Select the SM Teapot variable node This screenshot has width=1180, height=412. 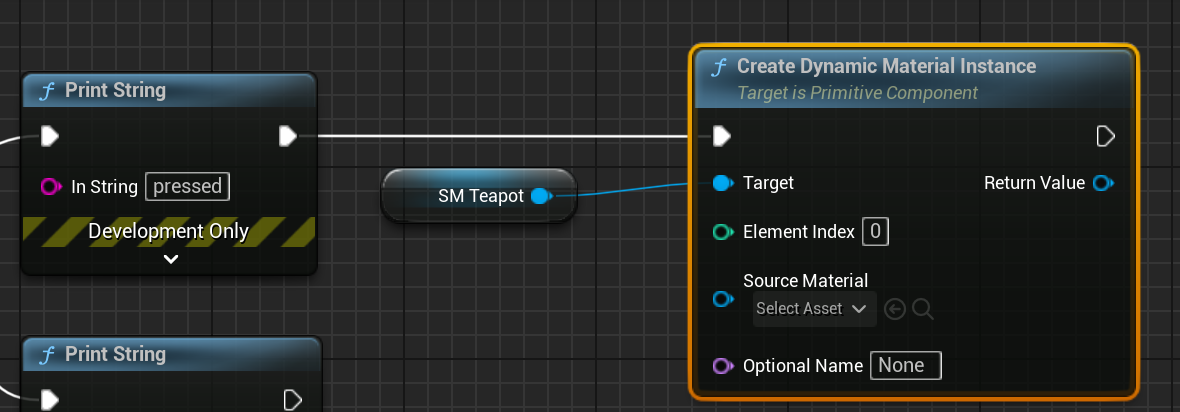pos(479,196)
